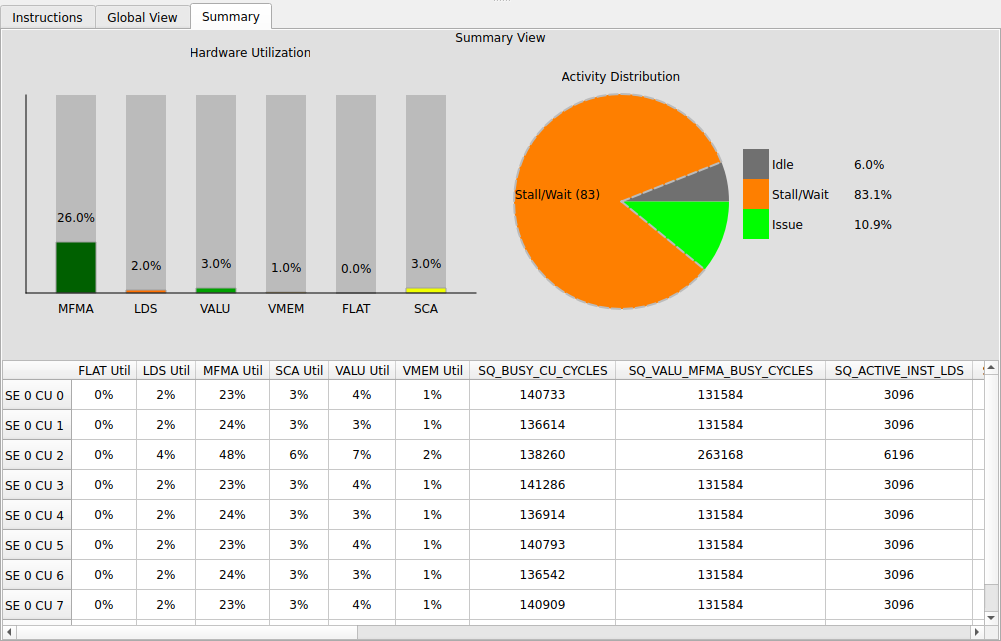
Task: Select the SE 0 CU 7 row header
Action: (x=36, y=605)
